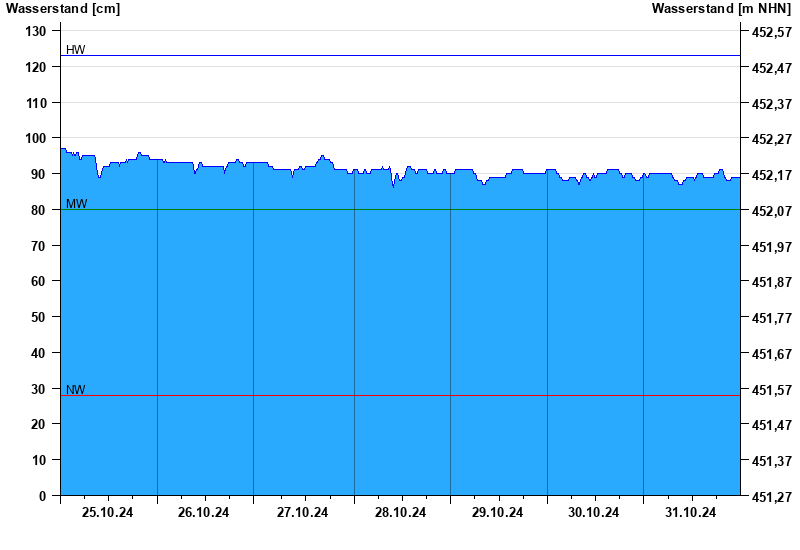
Task: Select the 31.10.24 date label
Action: (x=691, y=513)
